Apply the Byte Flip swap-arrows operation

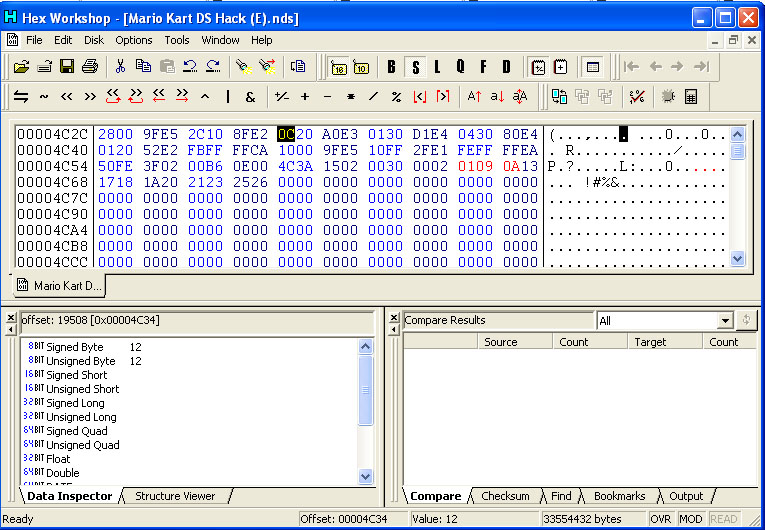point(20,97)
